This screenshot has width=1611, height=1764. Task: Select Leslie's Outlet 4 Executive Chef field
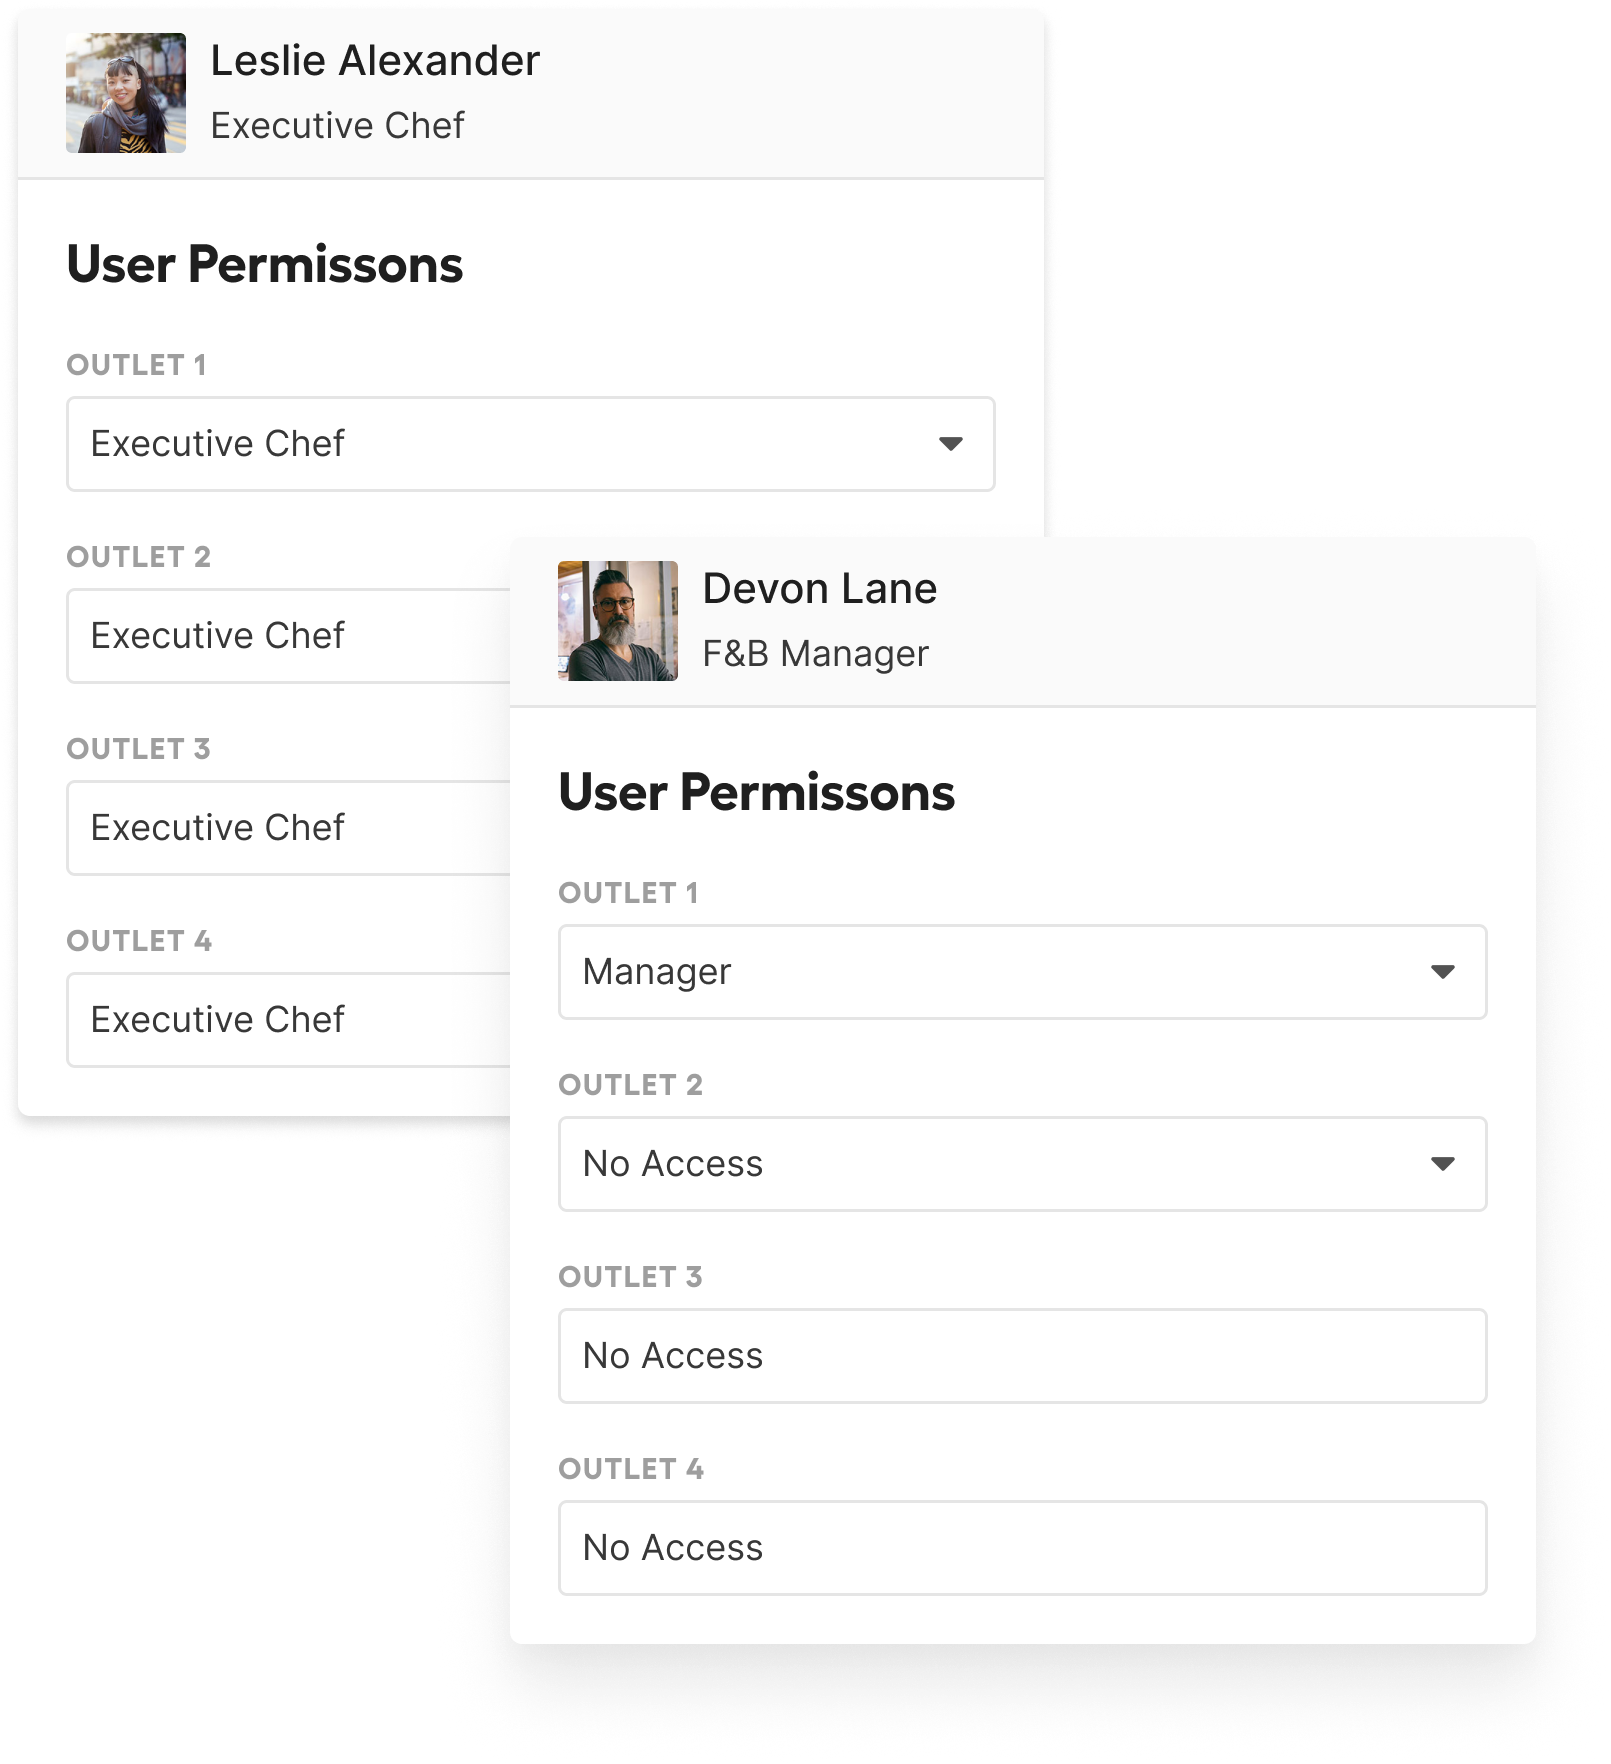click(290, 1020)
